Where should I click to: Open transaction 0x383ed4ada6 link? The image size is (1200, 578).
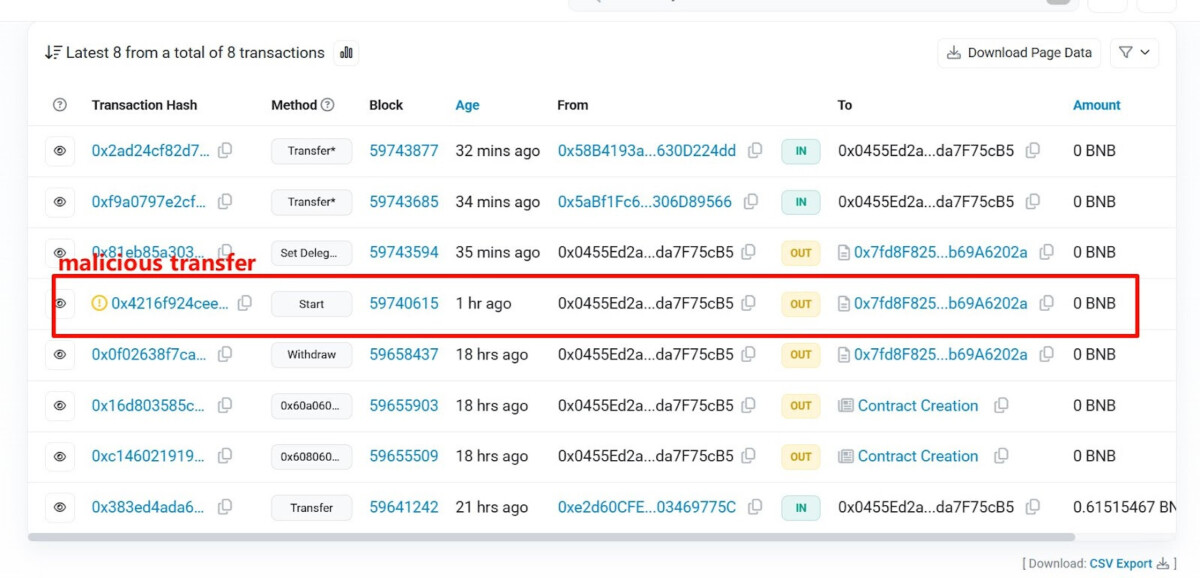click(149, 507)
